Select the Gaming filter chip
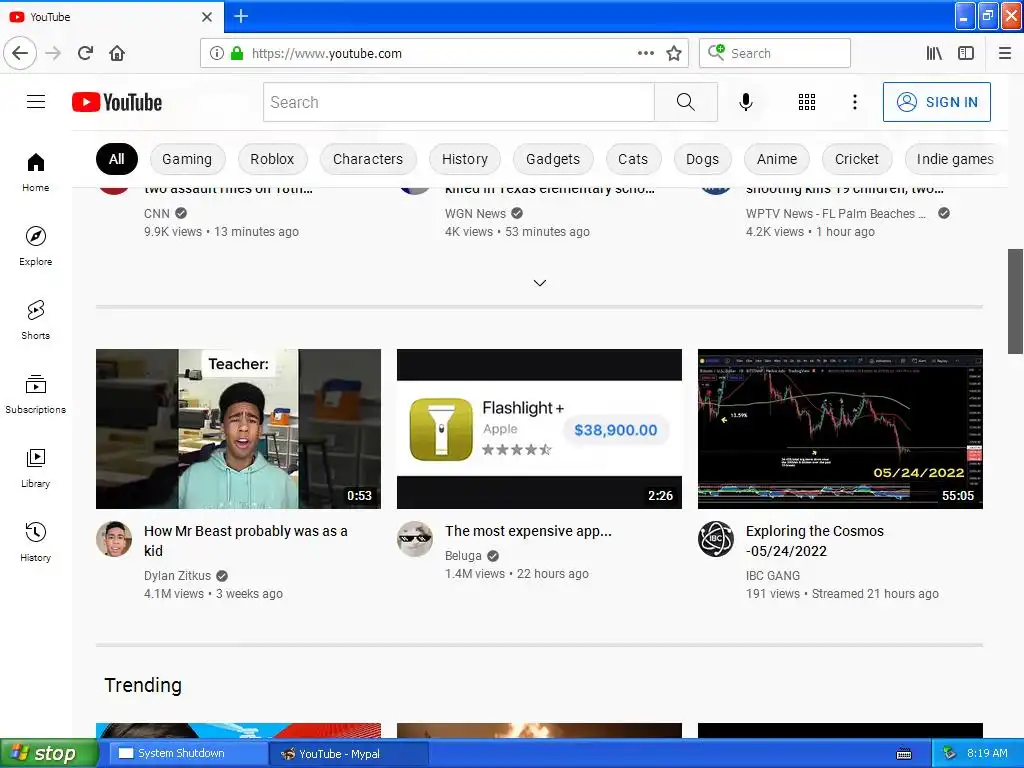 [x=187, y=159]
